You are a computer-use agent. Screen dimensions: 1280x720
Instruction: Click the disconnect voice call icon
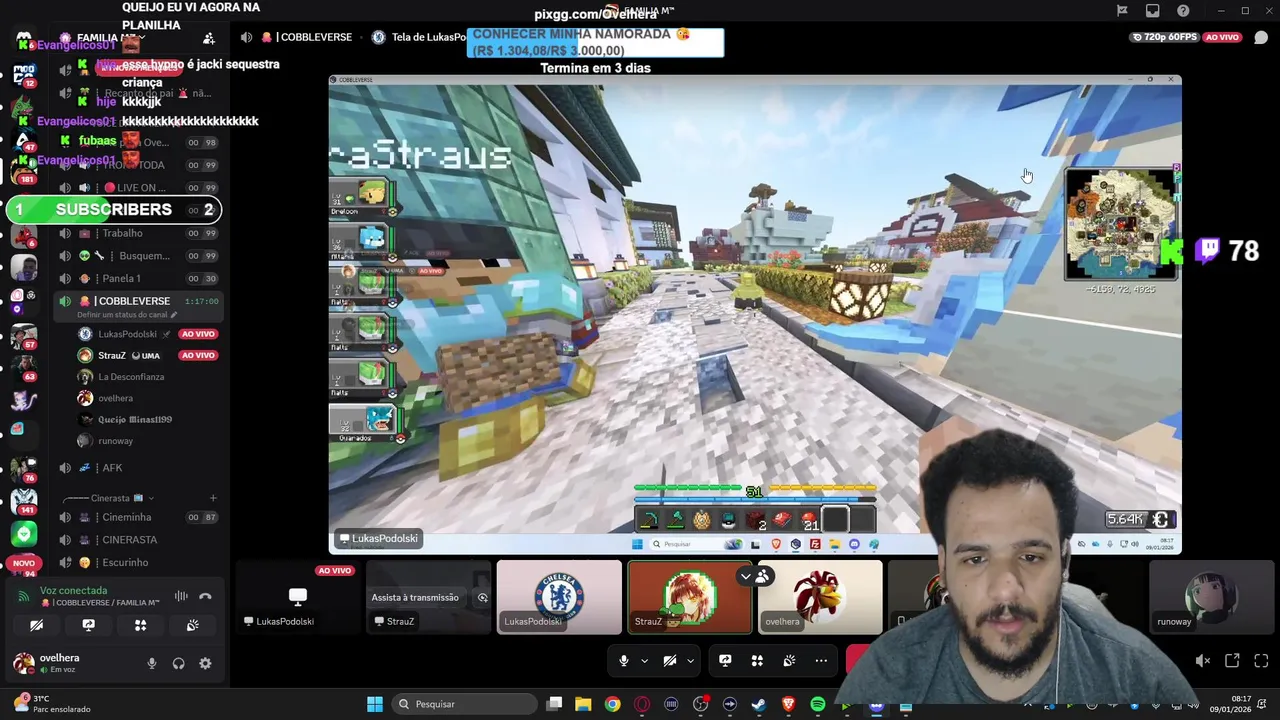click(205, 596)
